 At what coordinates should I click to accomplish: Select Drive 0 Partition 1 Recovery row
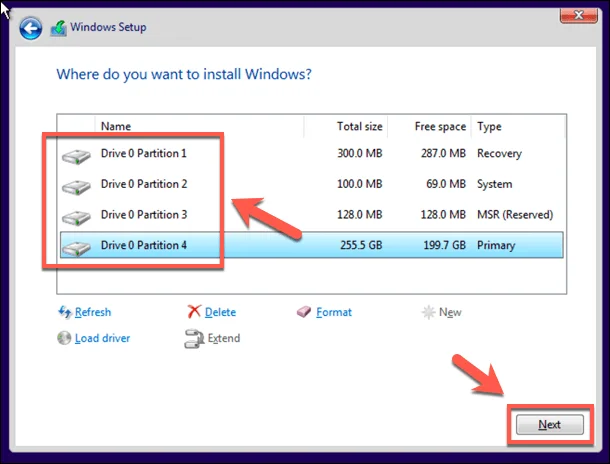tap(310, 154)
